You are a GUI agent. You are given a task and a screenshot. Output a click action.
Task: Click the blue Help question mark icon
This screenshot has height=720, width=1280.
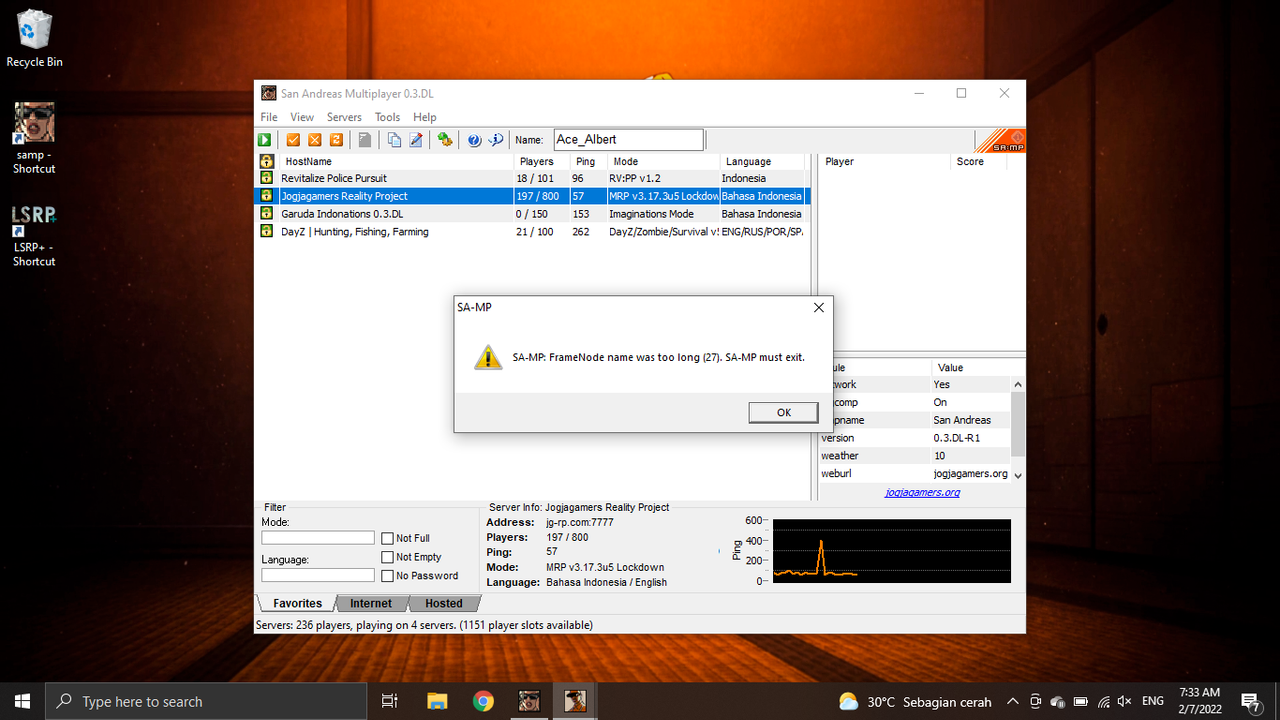[x=474, y=140]
